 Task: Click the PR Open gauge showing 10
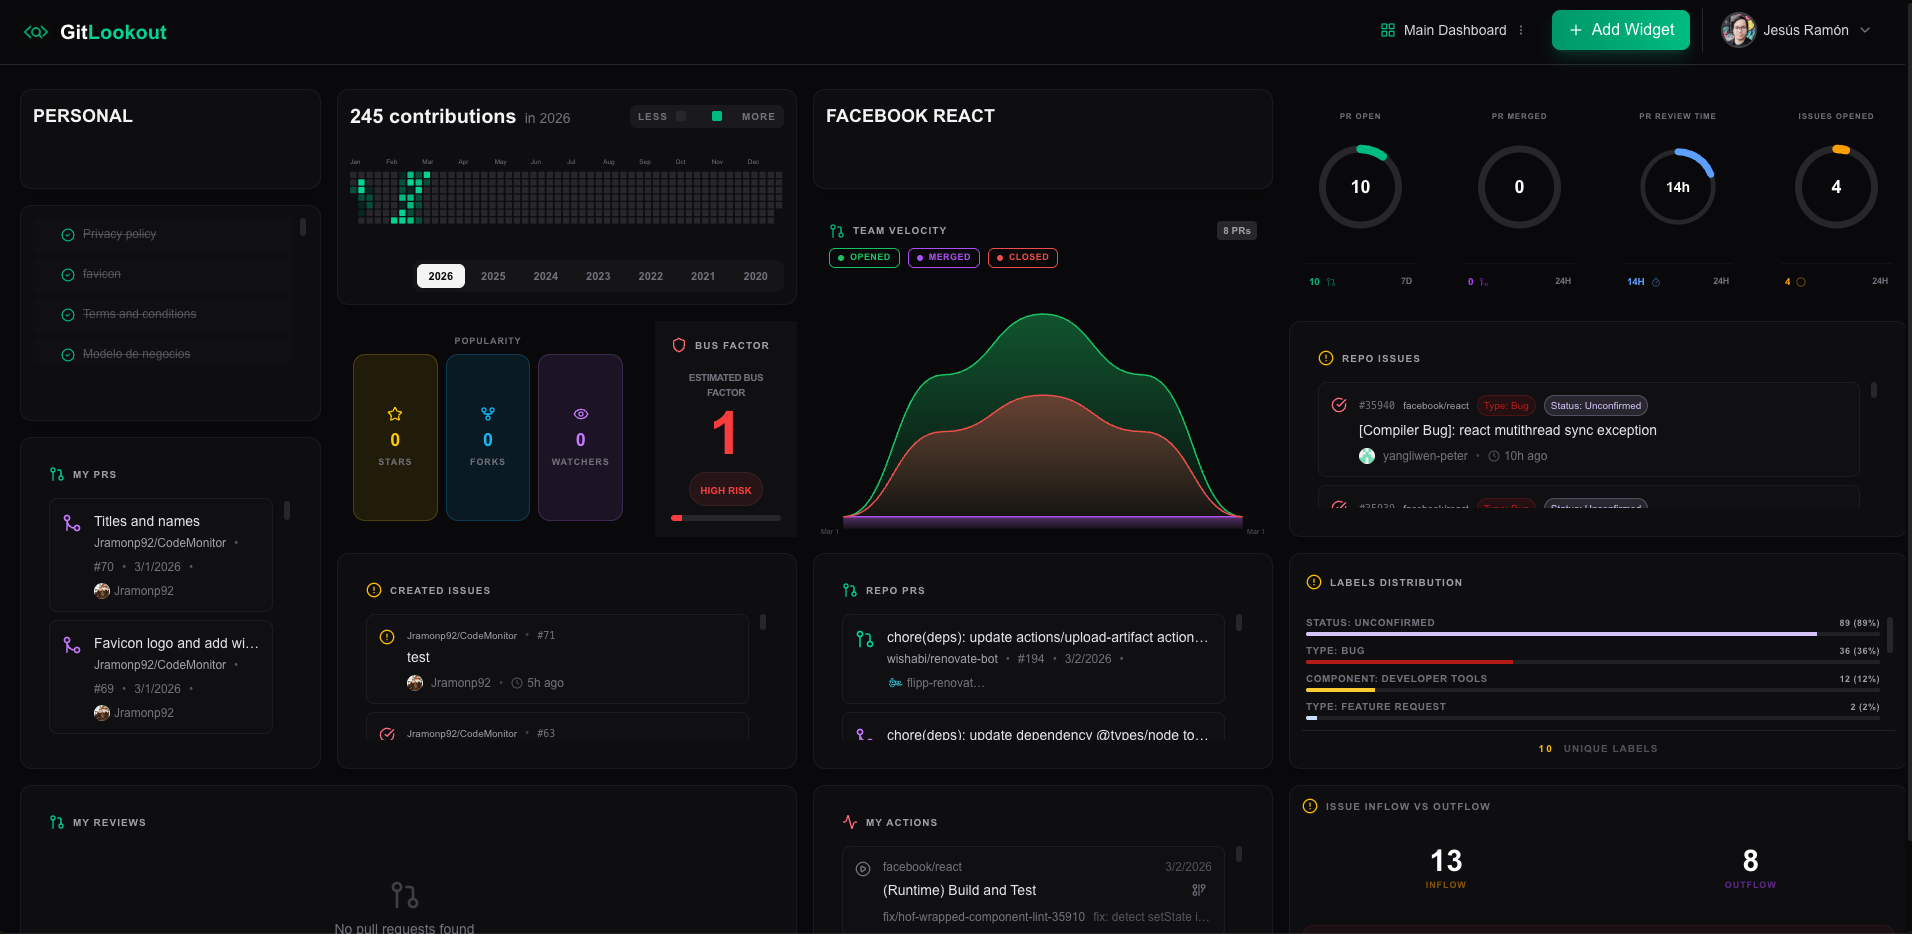(1360, 187)
